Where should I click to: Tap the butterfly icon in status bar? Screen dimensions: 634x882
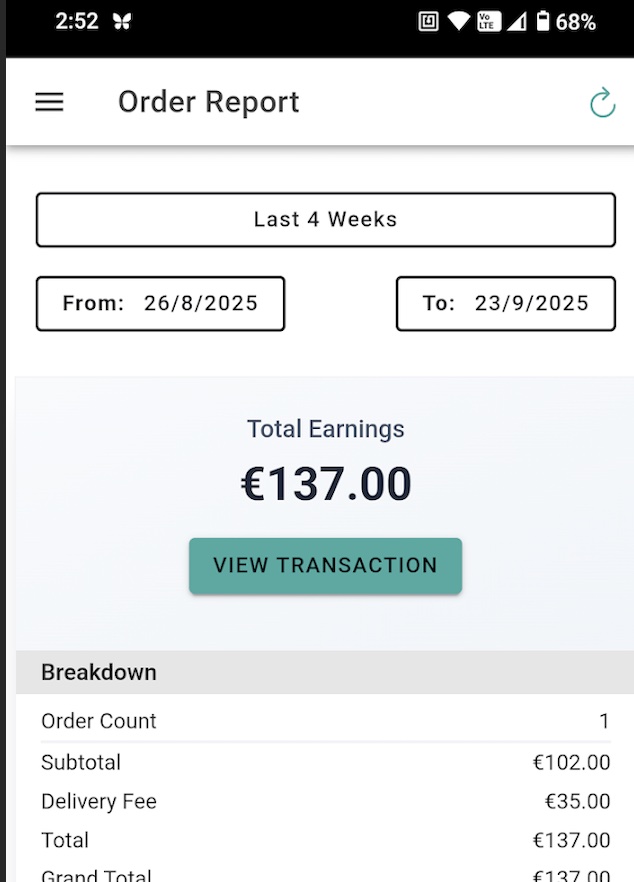(x=122, y=22)
